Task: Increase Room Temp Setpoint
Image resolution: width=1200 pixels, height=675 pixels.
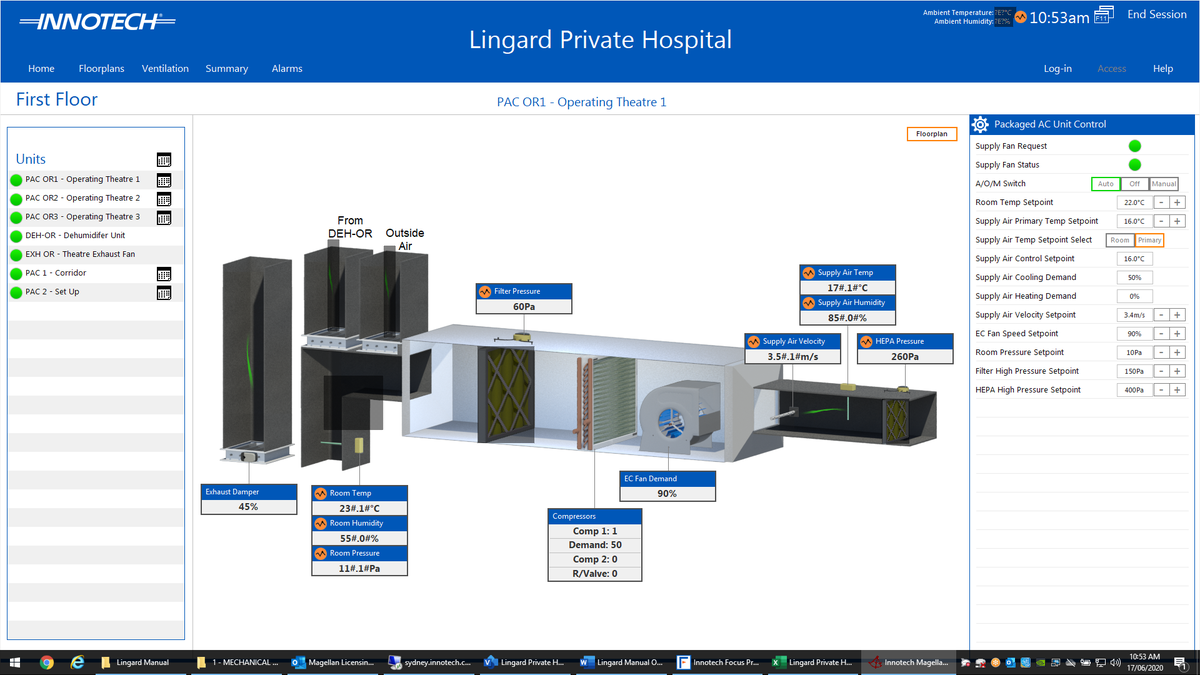Action: click(1178, 203)
